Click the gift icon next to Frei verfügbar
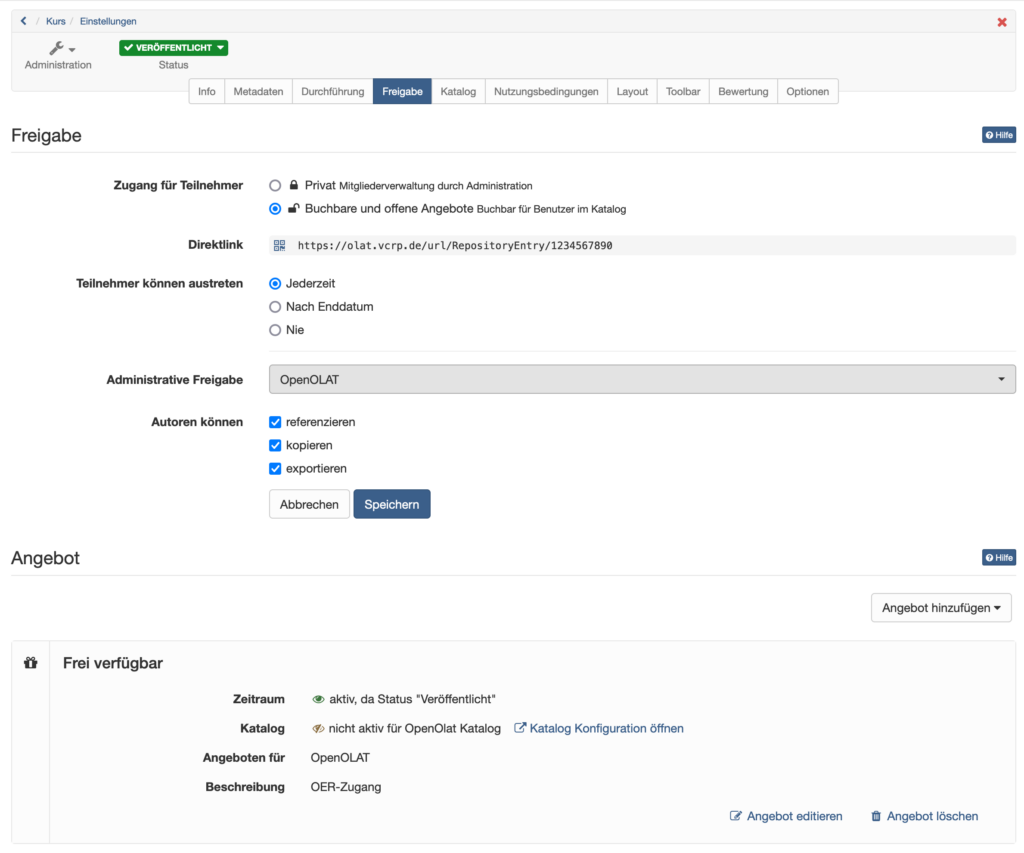This screenshot has height=853, width=1024. tap(30, 662)
